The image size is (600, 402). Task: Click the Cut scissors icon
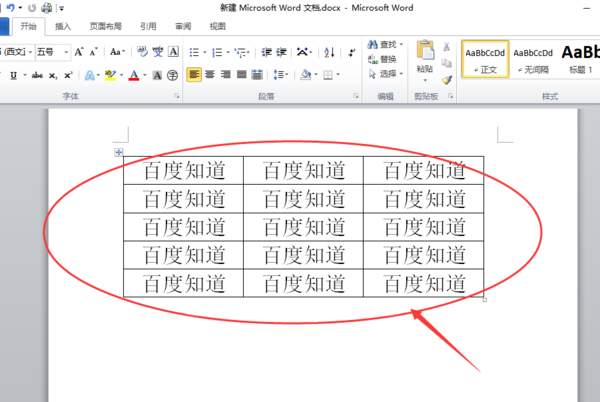pos(446,47)
